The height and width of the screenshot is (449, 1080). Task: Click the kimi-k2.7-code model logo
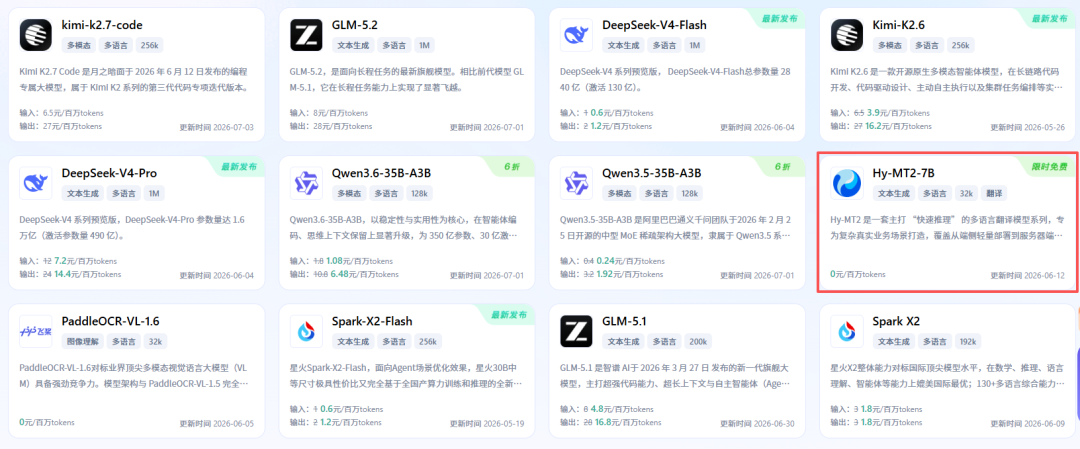[x=36, y=35]
